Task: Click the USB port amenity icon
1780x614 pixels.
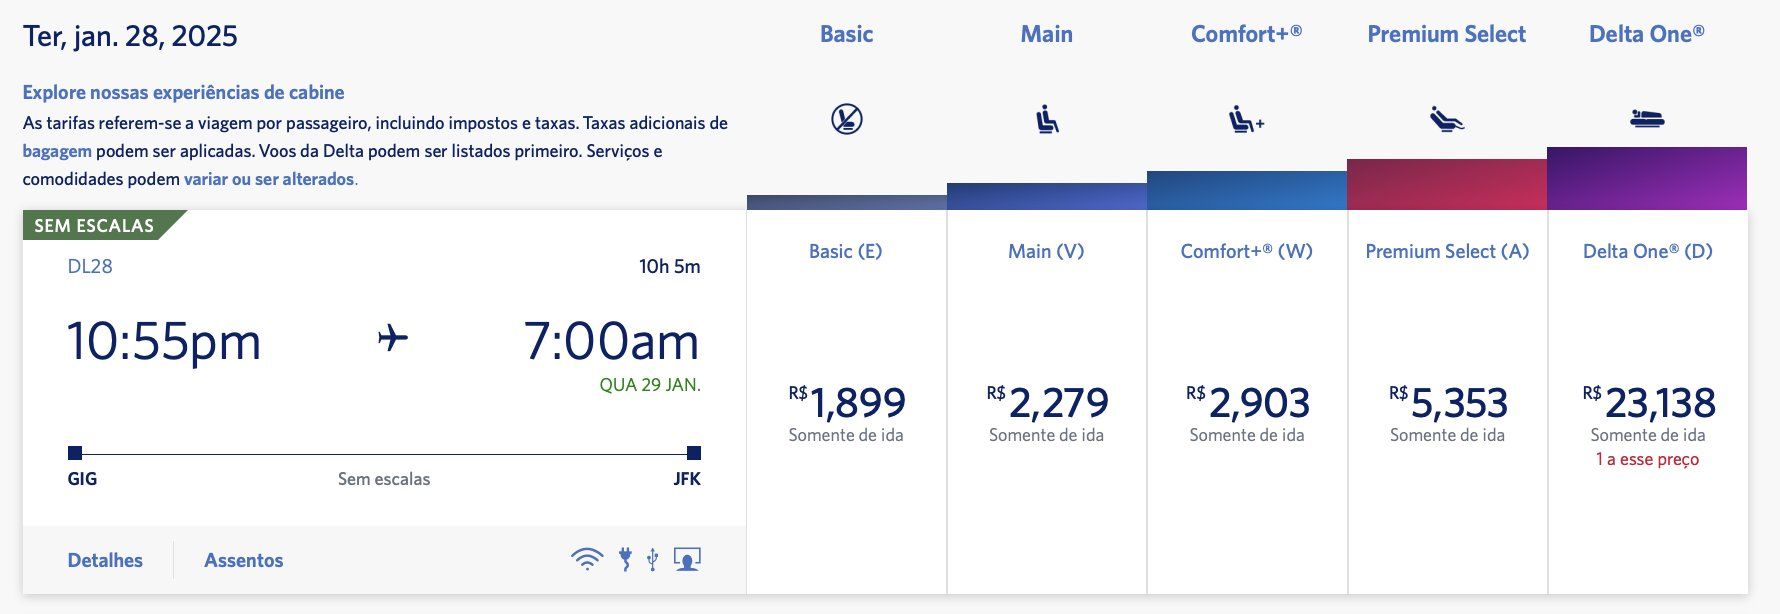Action: tap(652, 559)
